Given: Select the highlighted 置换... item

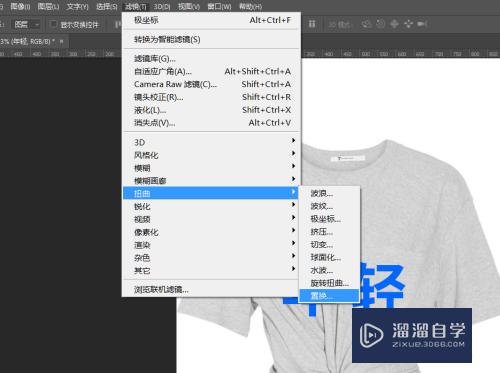Looking at the screenshot, I should tap(329, 296).
